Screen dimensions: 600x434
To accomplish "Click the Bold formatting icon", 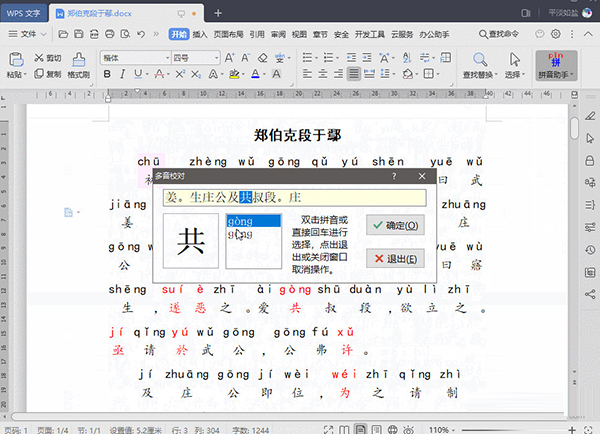I will coord(107,74).
